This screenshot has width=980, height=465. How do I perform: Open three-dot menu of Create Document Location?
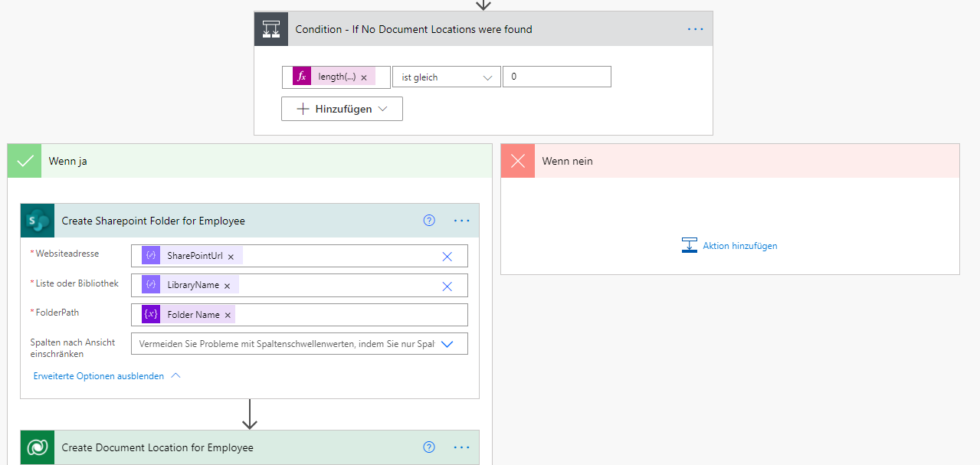coord(461,448)
